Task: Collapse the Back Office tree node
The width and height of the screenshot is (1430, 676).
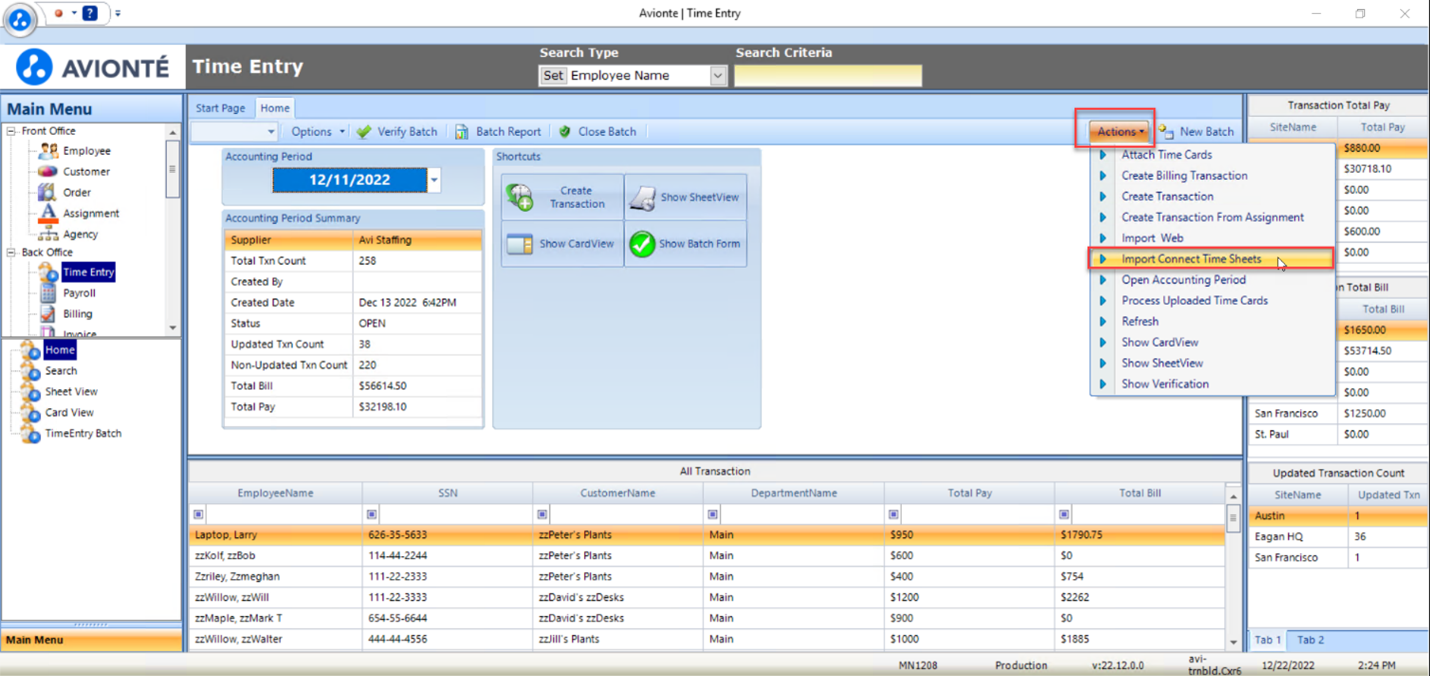Action: click(x=12, y=253)
